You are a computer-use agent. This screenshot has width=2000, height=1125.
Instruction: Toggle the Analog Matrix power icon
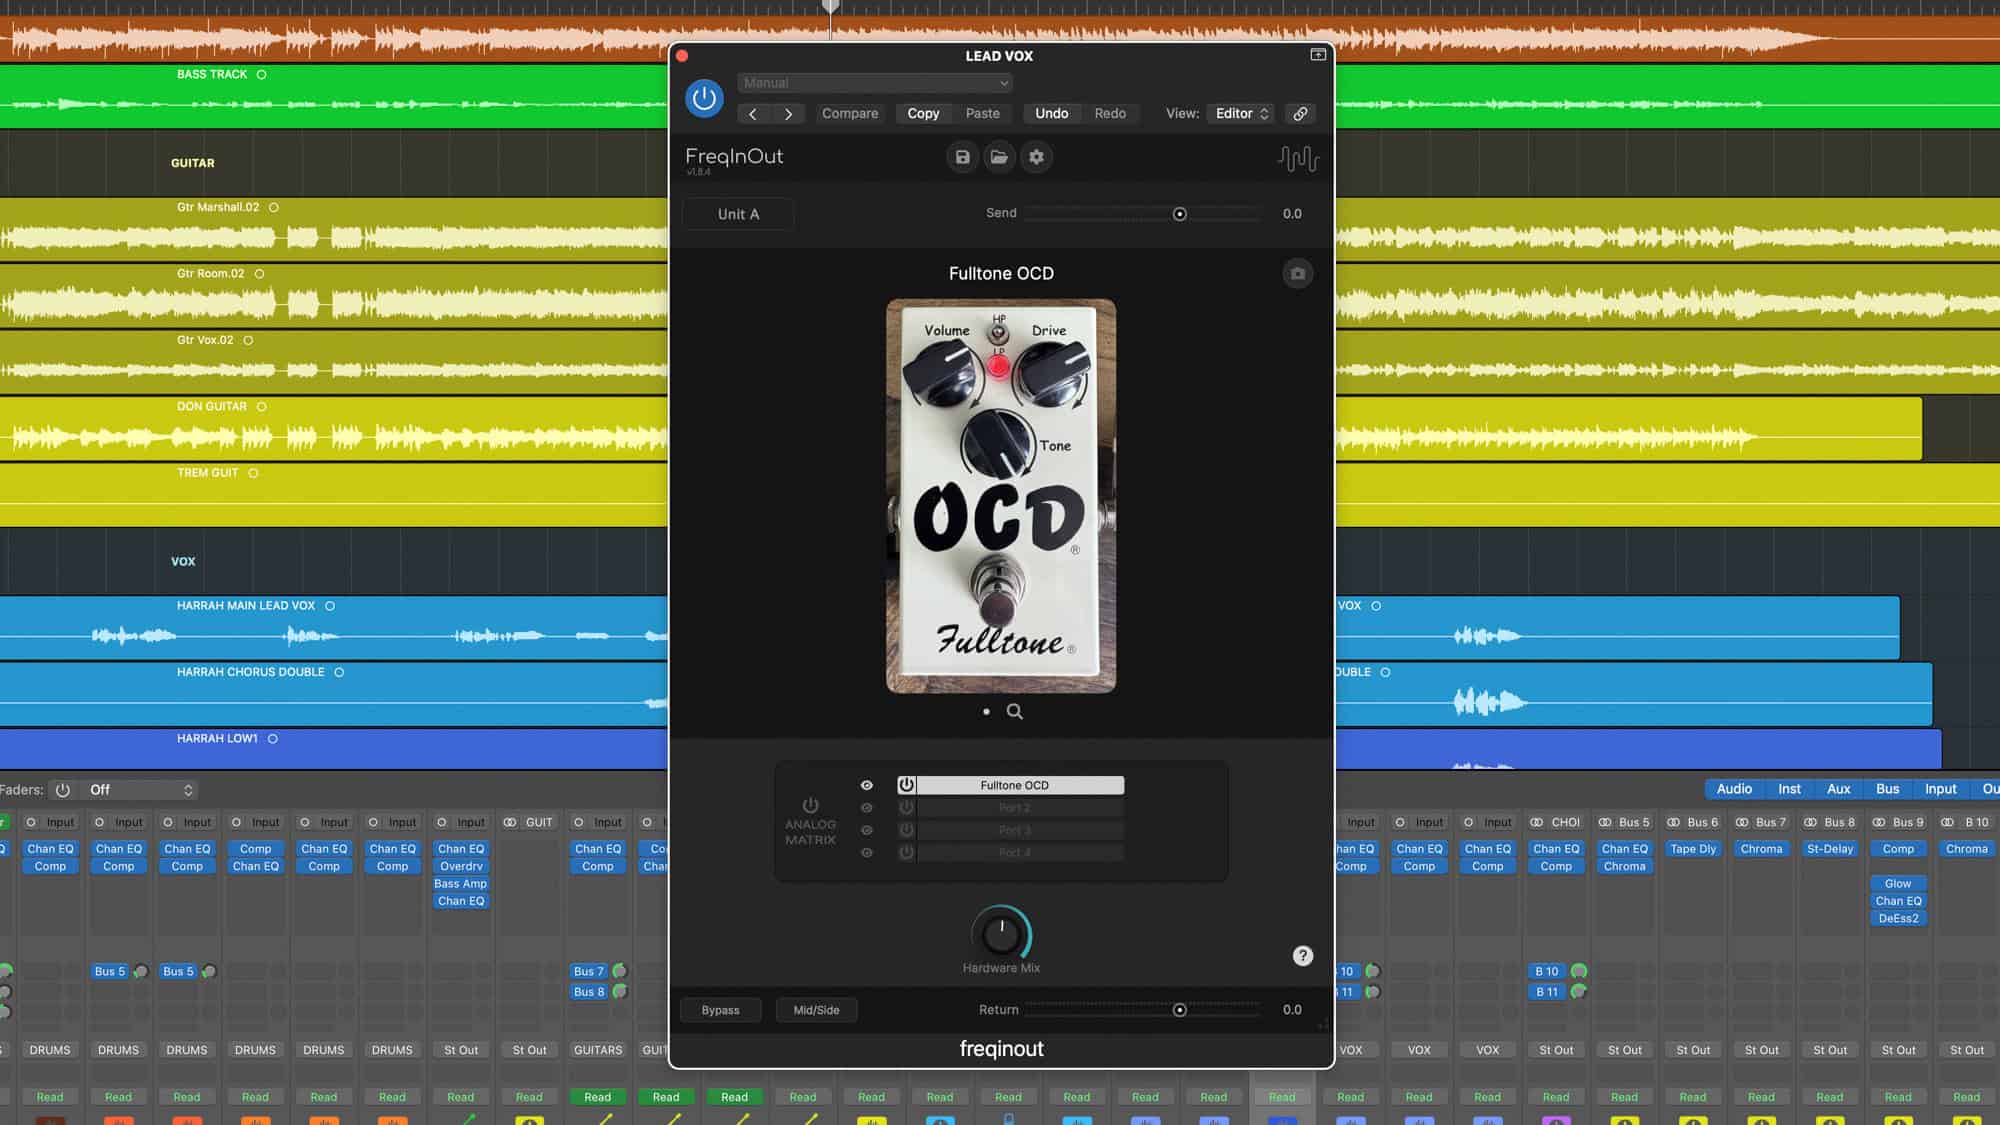coord(810,806)
